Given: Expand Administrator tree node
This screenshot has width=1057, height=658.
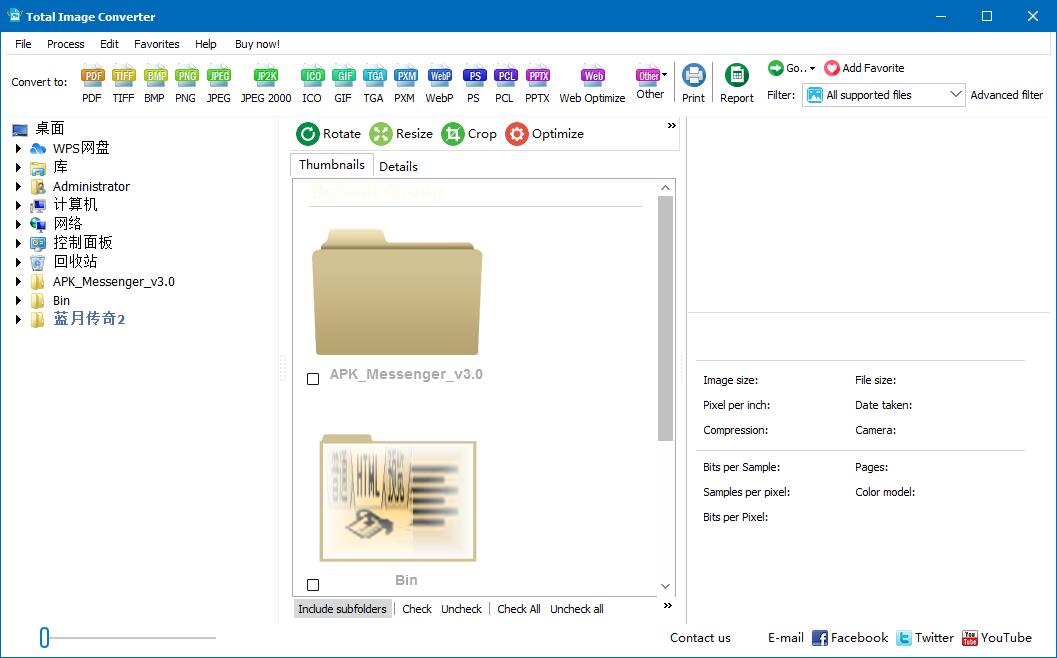Looking at the screenshot, I should coord(19,187).
